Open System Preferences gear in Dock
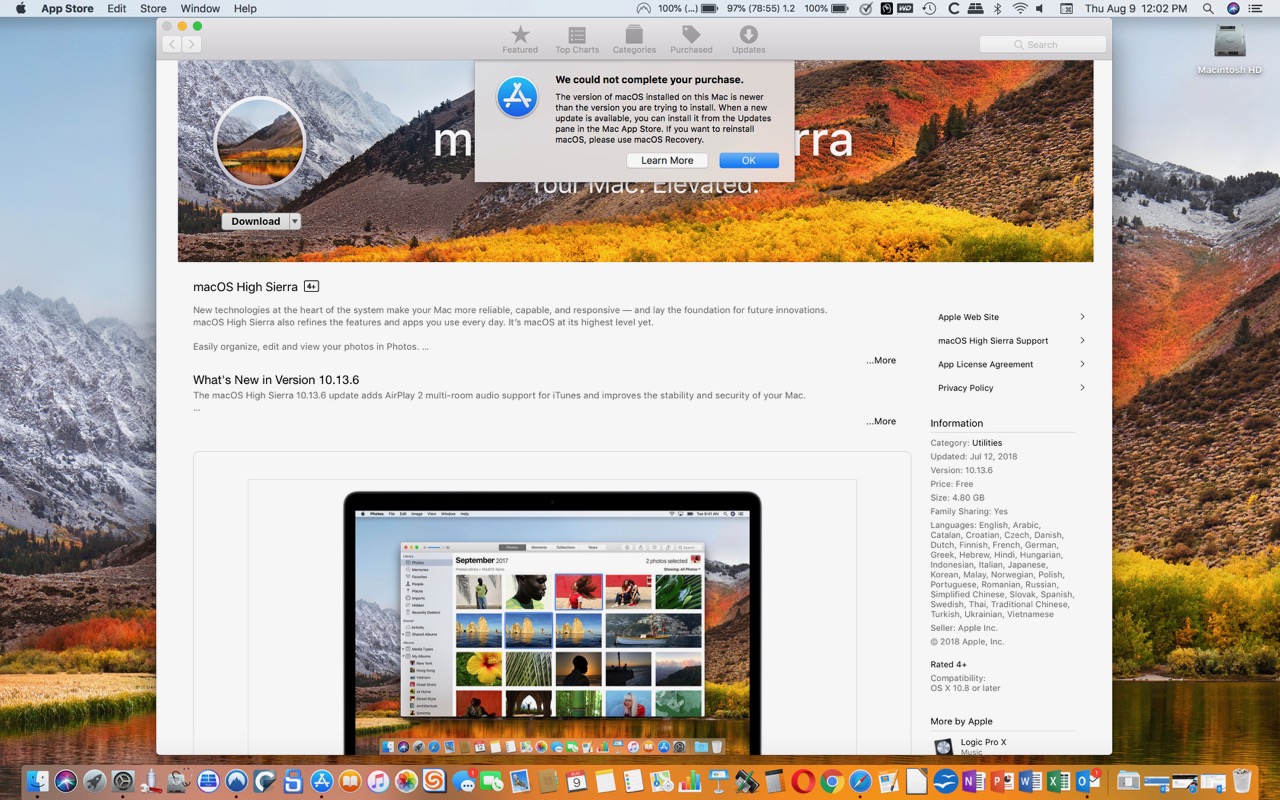The image size is (1280, 800). 122,781
